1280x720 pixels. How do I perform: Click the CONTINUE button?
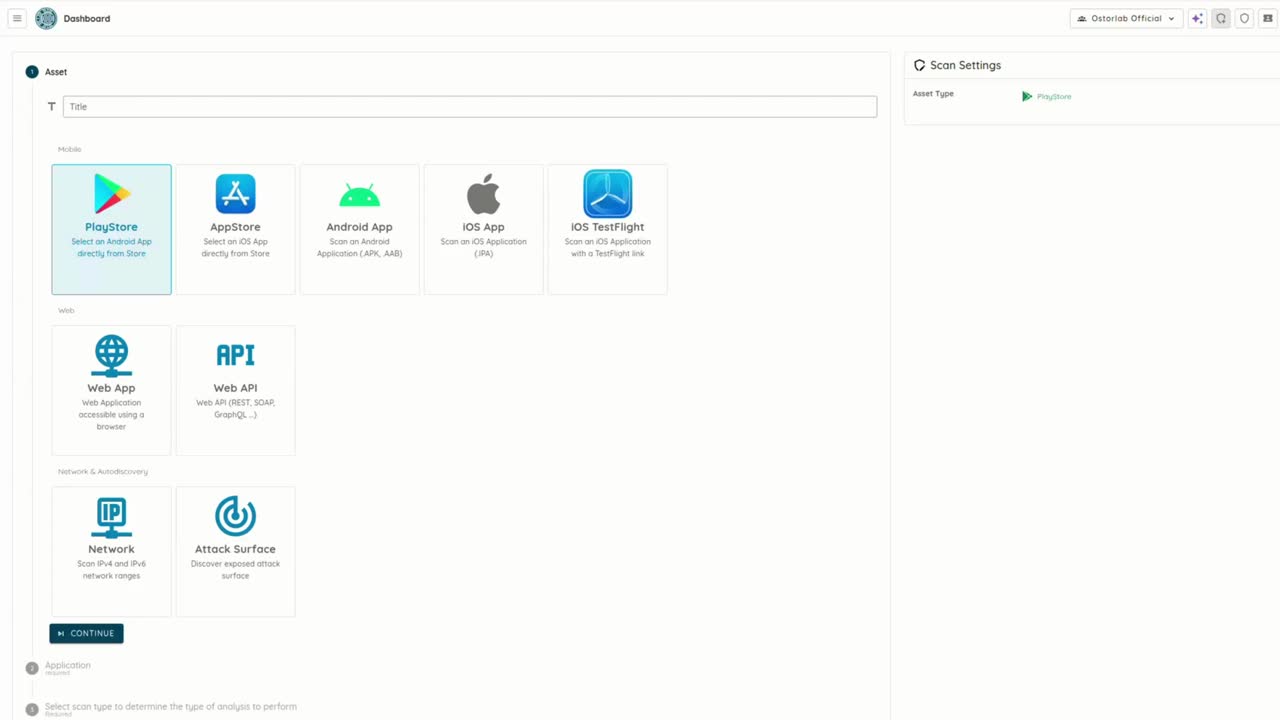pos(86,633)
